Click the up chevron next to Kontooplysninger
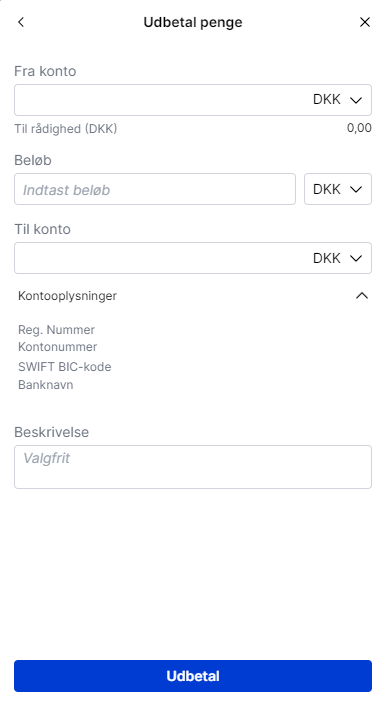This screenshot has height=705, width=385. (362, 296)
